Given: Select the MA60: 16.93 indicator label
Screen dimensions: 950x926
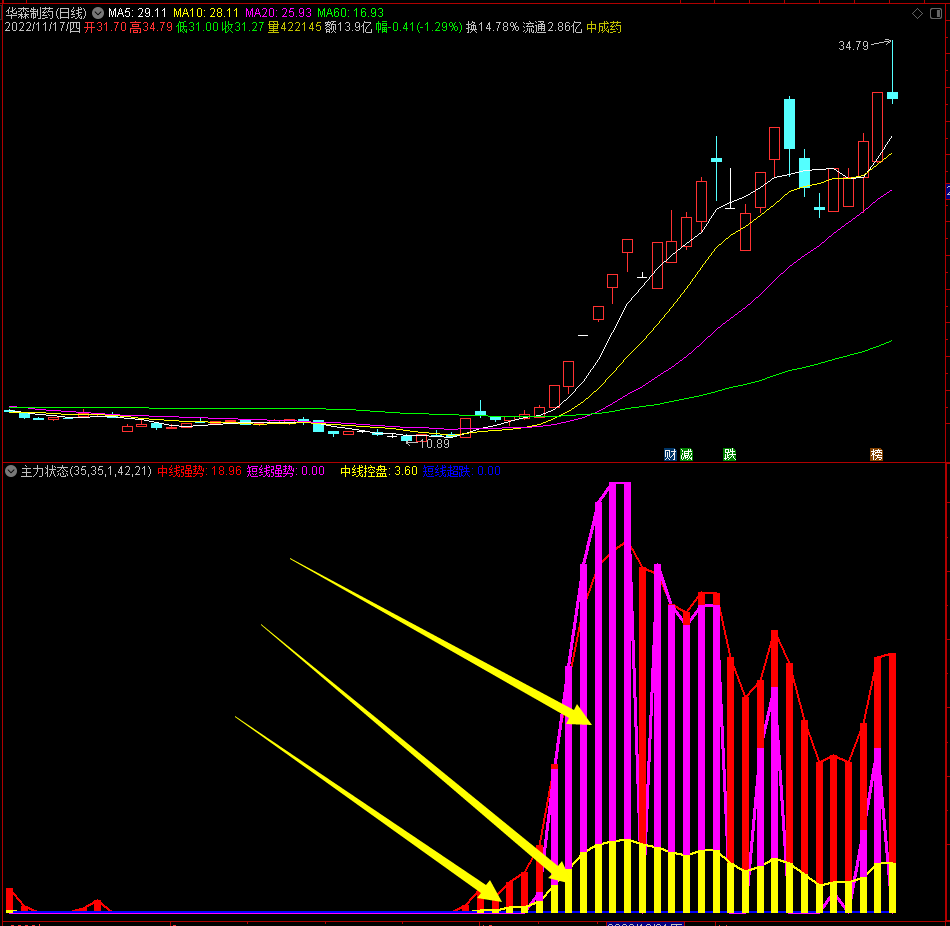Looking at the screenshot, I should [x=350, y=13].
